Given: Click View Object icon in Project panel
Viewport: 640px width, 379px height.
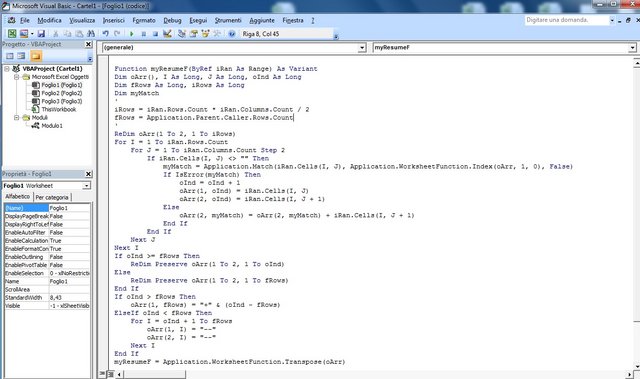Looking at the screenshot, I should coord(21,56).
